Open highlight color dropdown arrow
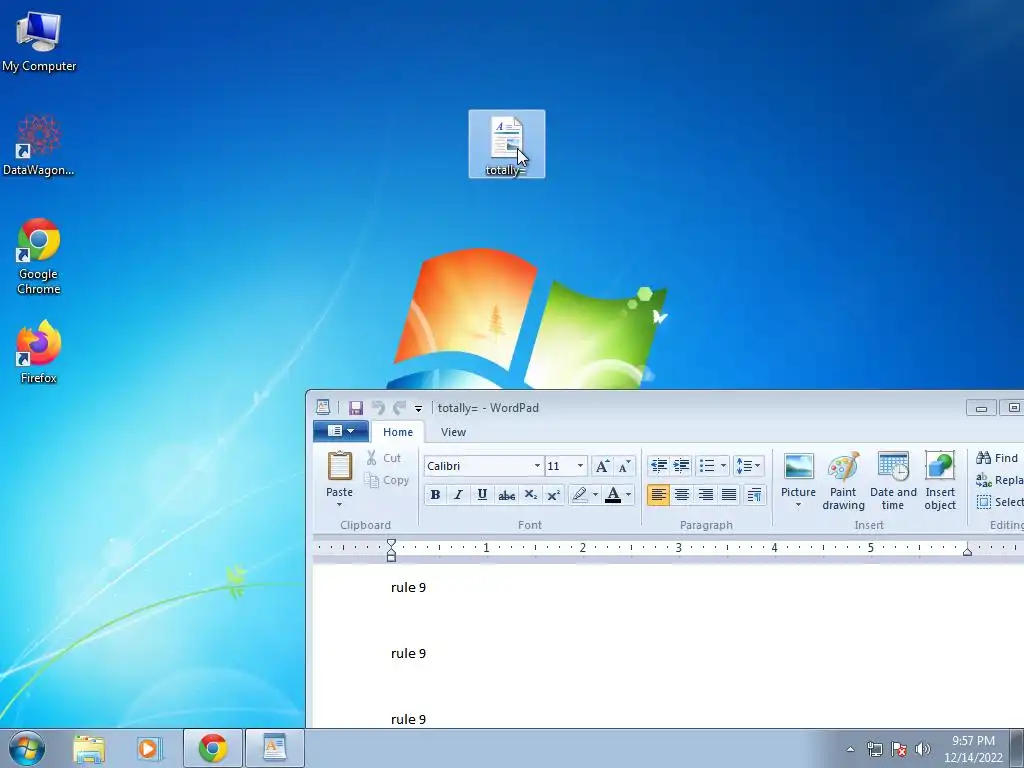Screen dimensions: 1024x768 point(595,494)
